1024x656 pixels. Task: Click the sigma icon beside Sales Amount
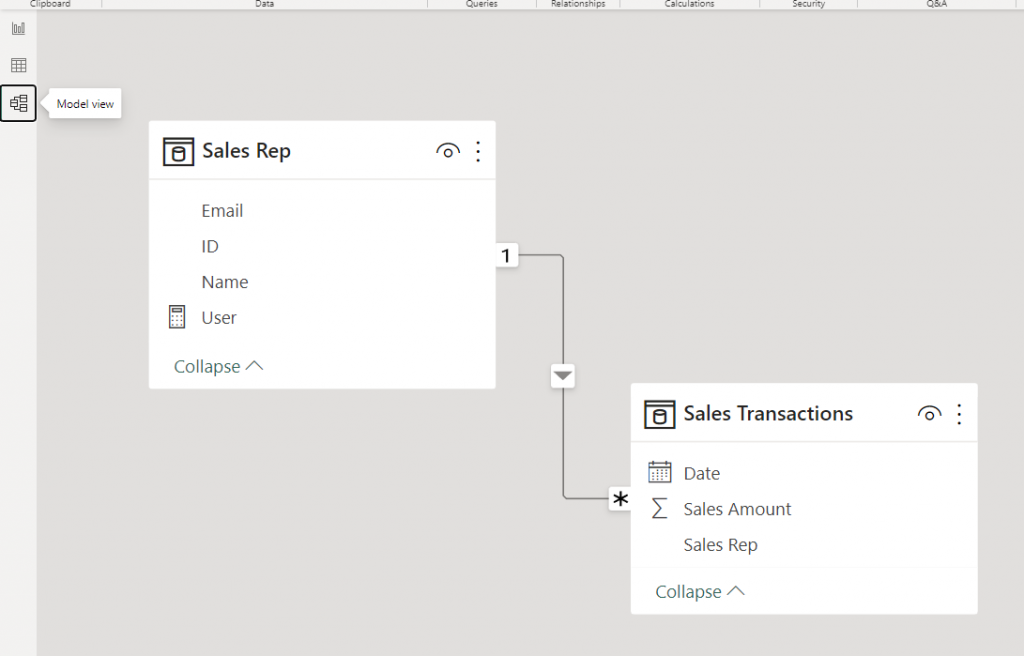coord(659,509)
